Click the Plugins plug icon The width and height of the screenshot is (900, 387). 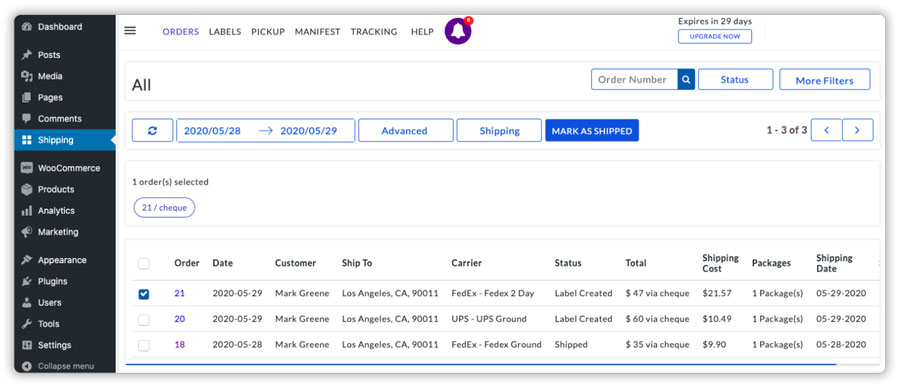click(x=26, y=281)
